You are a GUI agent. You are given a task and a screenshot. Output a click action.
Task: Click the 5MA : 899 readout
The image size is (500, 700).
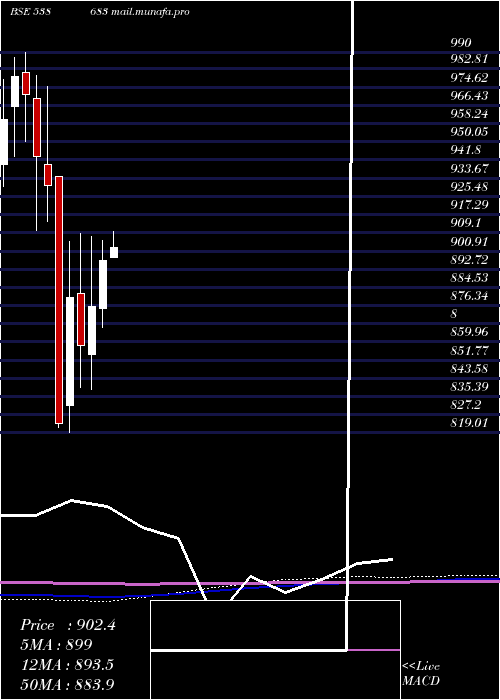click(56, 645)
